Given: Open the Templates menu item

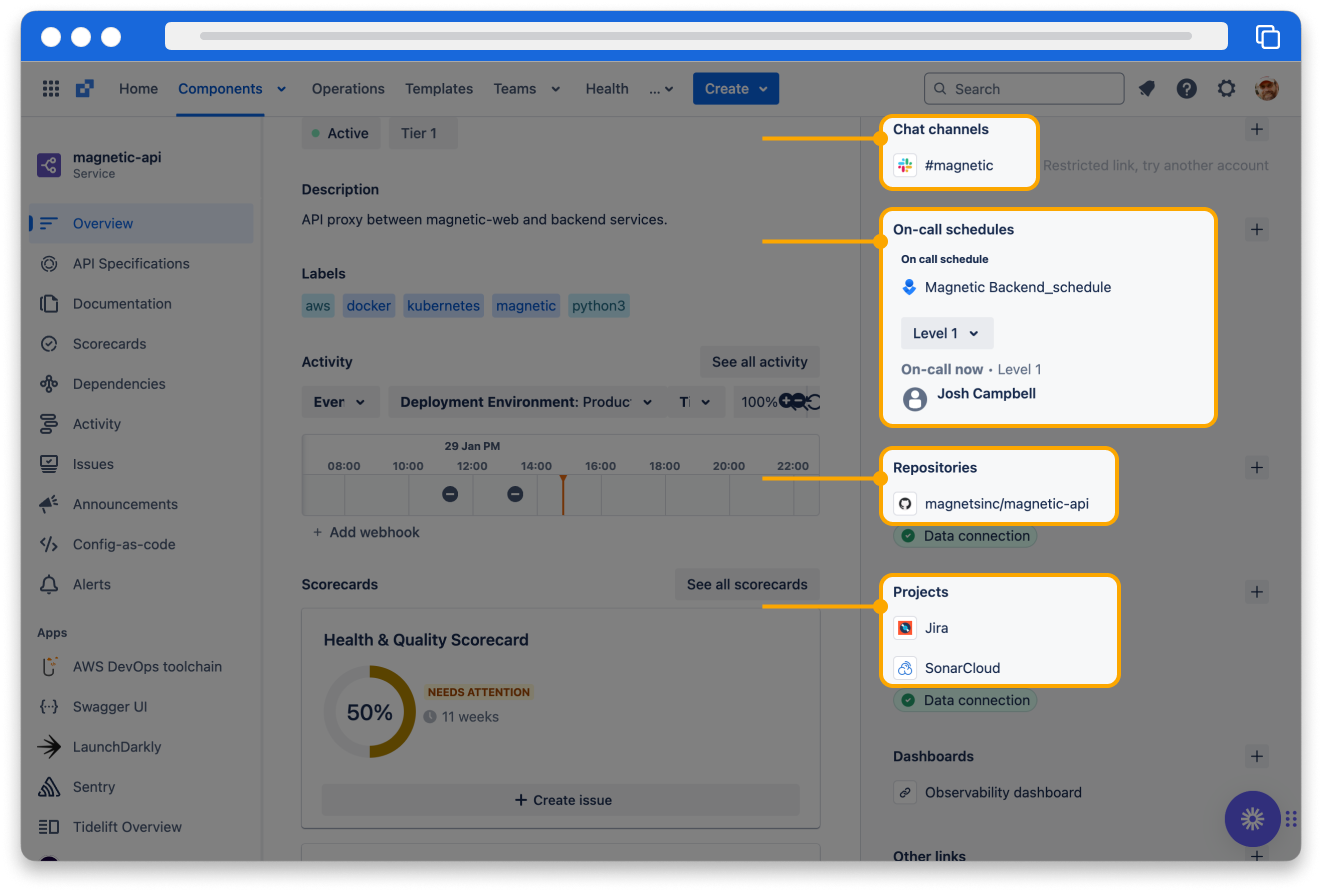Looking at the screenshot, I should [x=439, y=89].
